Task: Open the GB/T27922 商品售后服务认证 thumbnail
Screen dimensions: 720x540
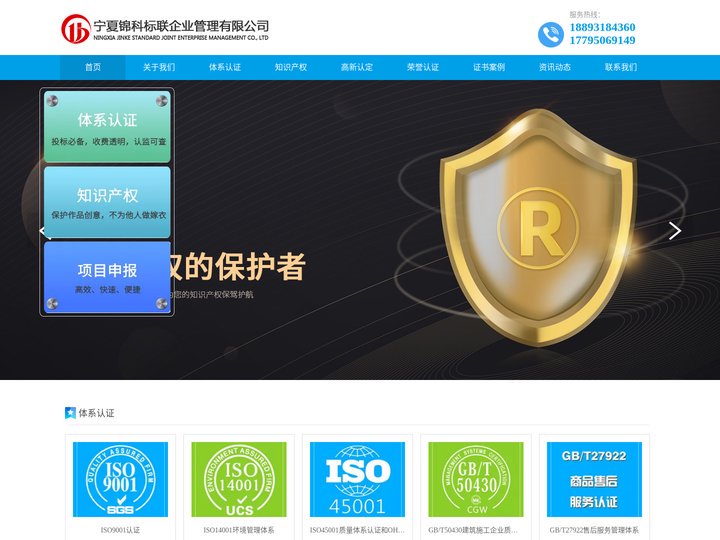Action: click(x=594, y=479)
